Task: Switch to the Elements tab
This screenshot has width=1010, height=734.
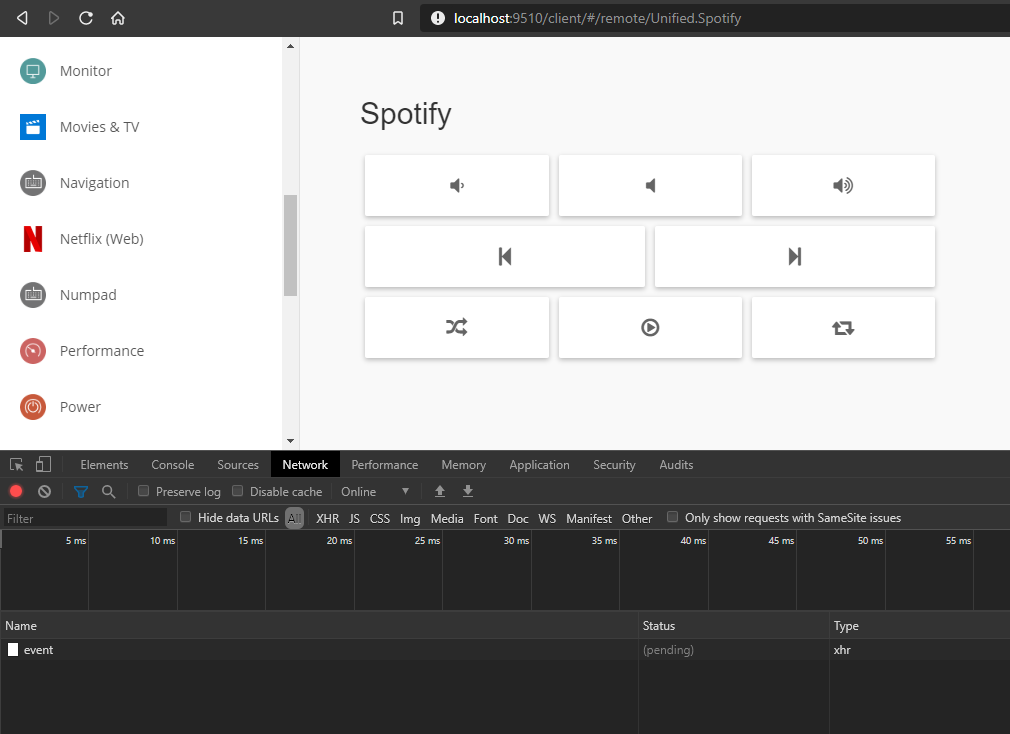Action: click(104, 464)
